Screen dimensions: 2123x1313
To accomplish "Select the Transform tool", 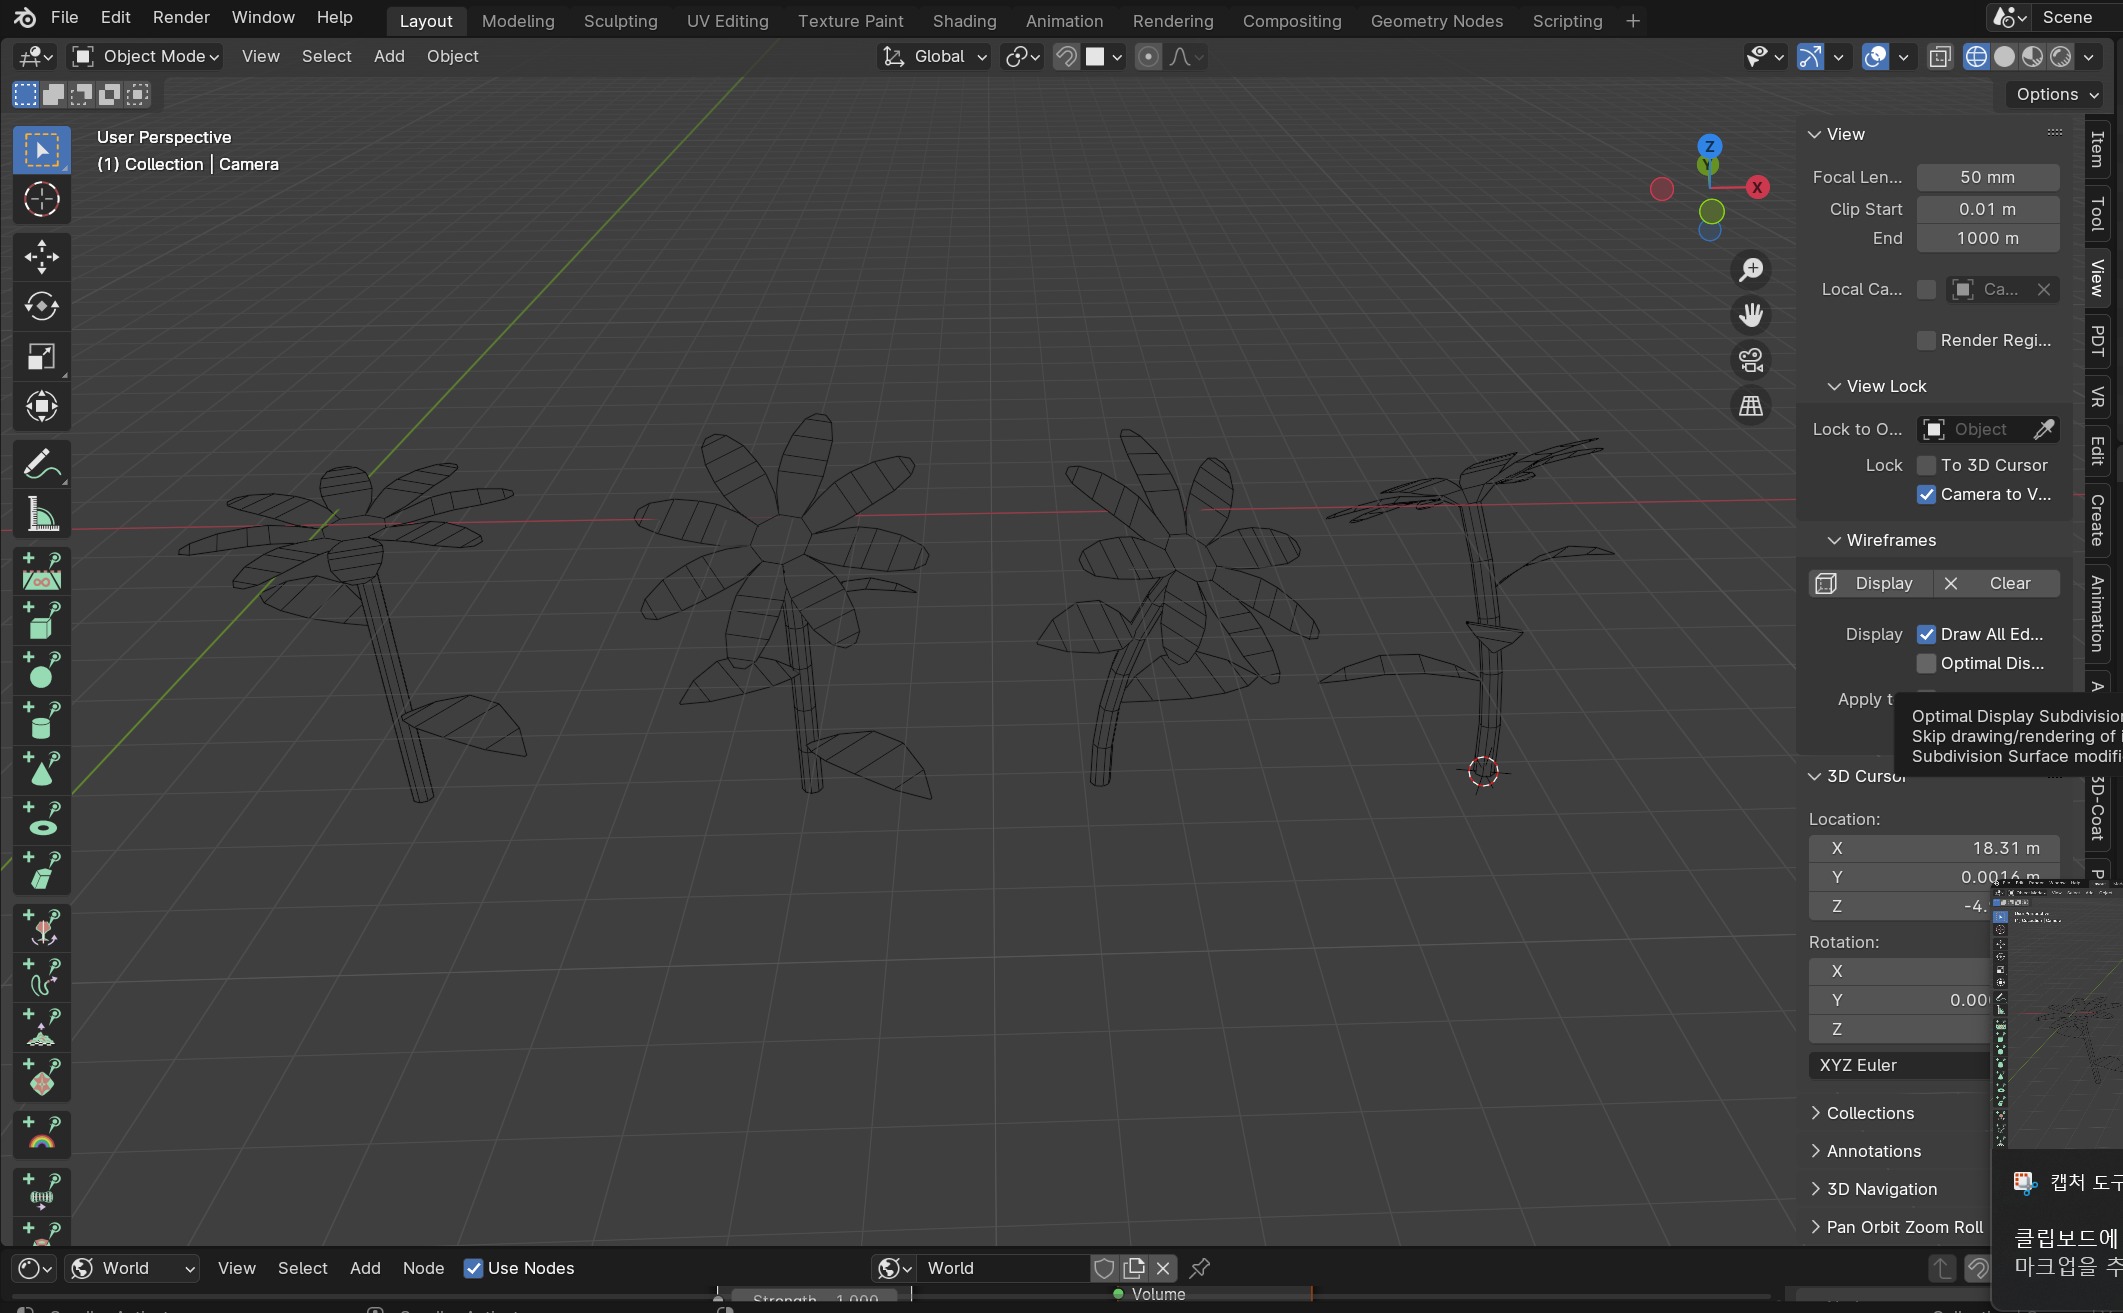I will (41, 406).
